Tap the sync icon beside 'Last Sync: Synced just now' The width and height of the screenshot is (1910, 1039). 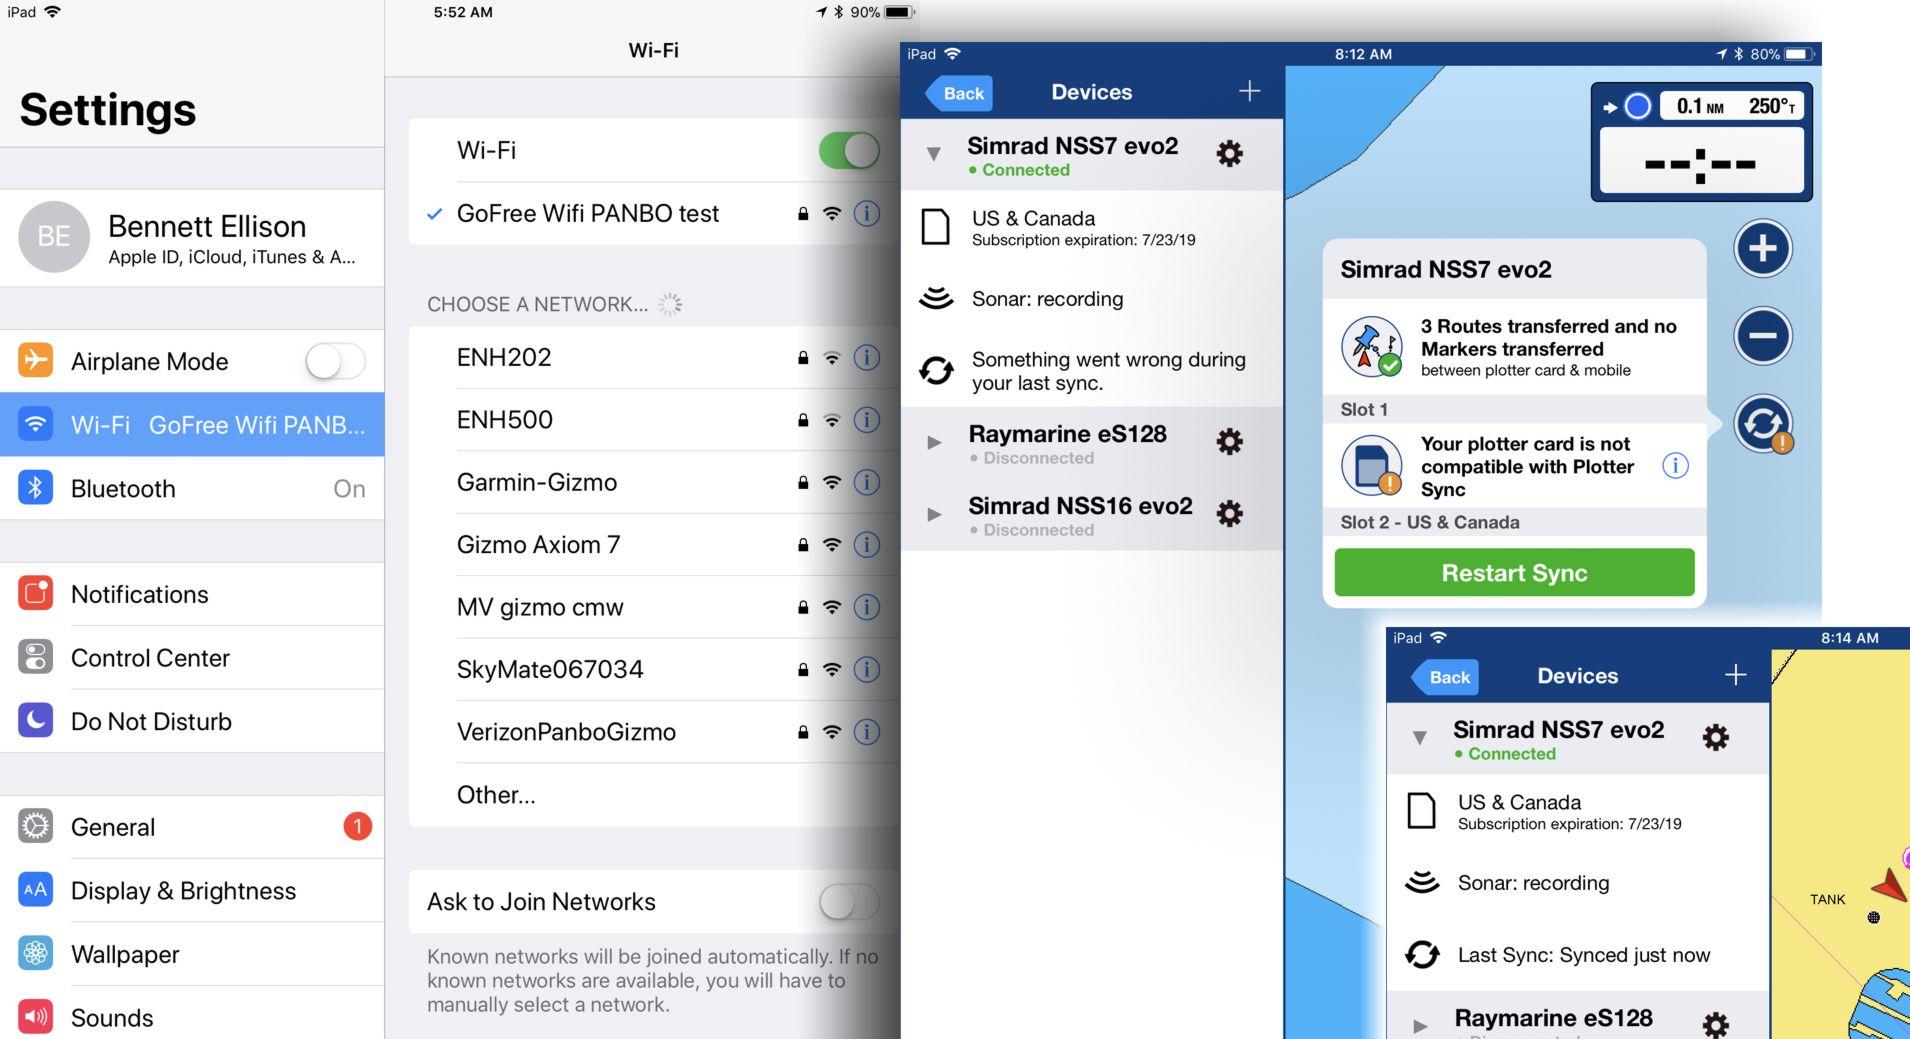[1422, 954]
